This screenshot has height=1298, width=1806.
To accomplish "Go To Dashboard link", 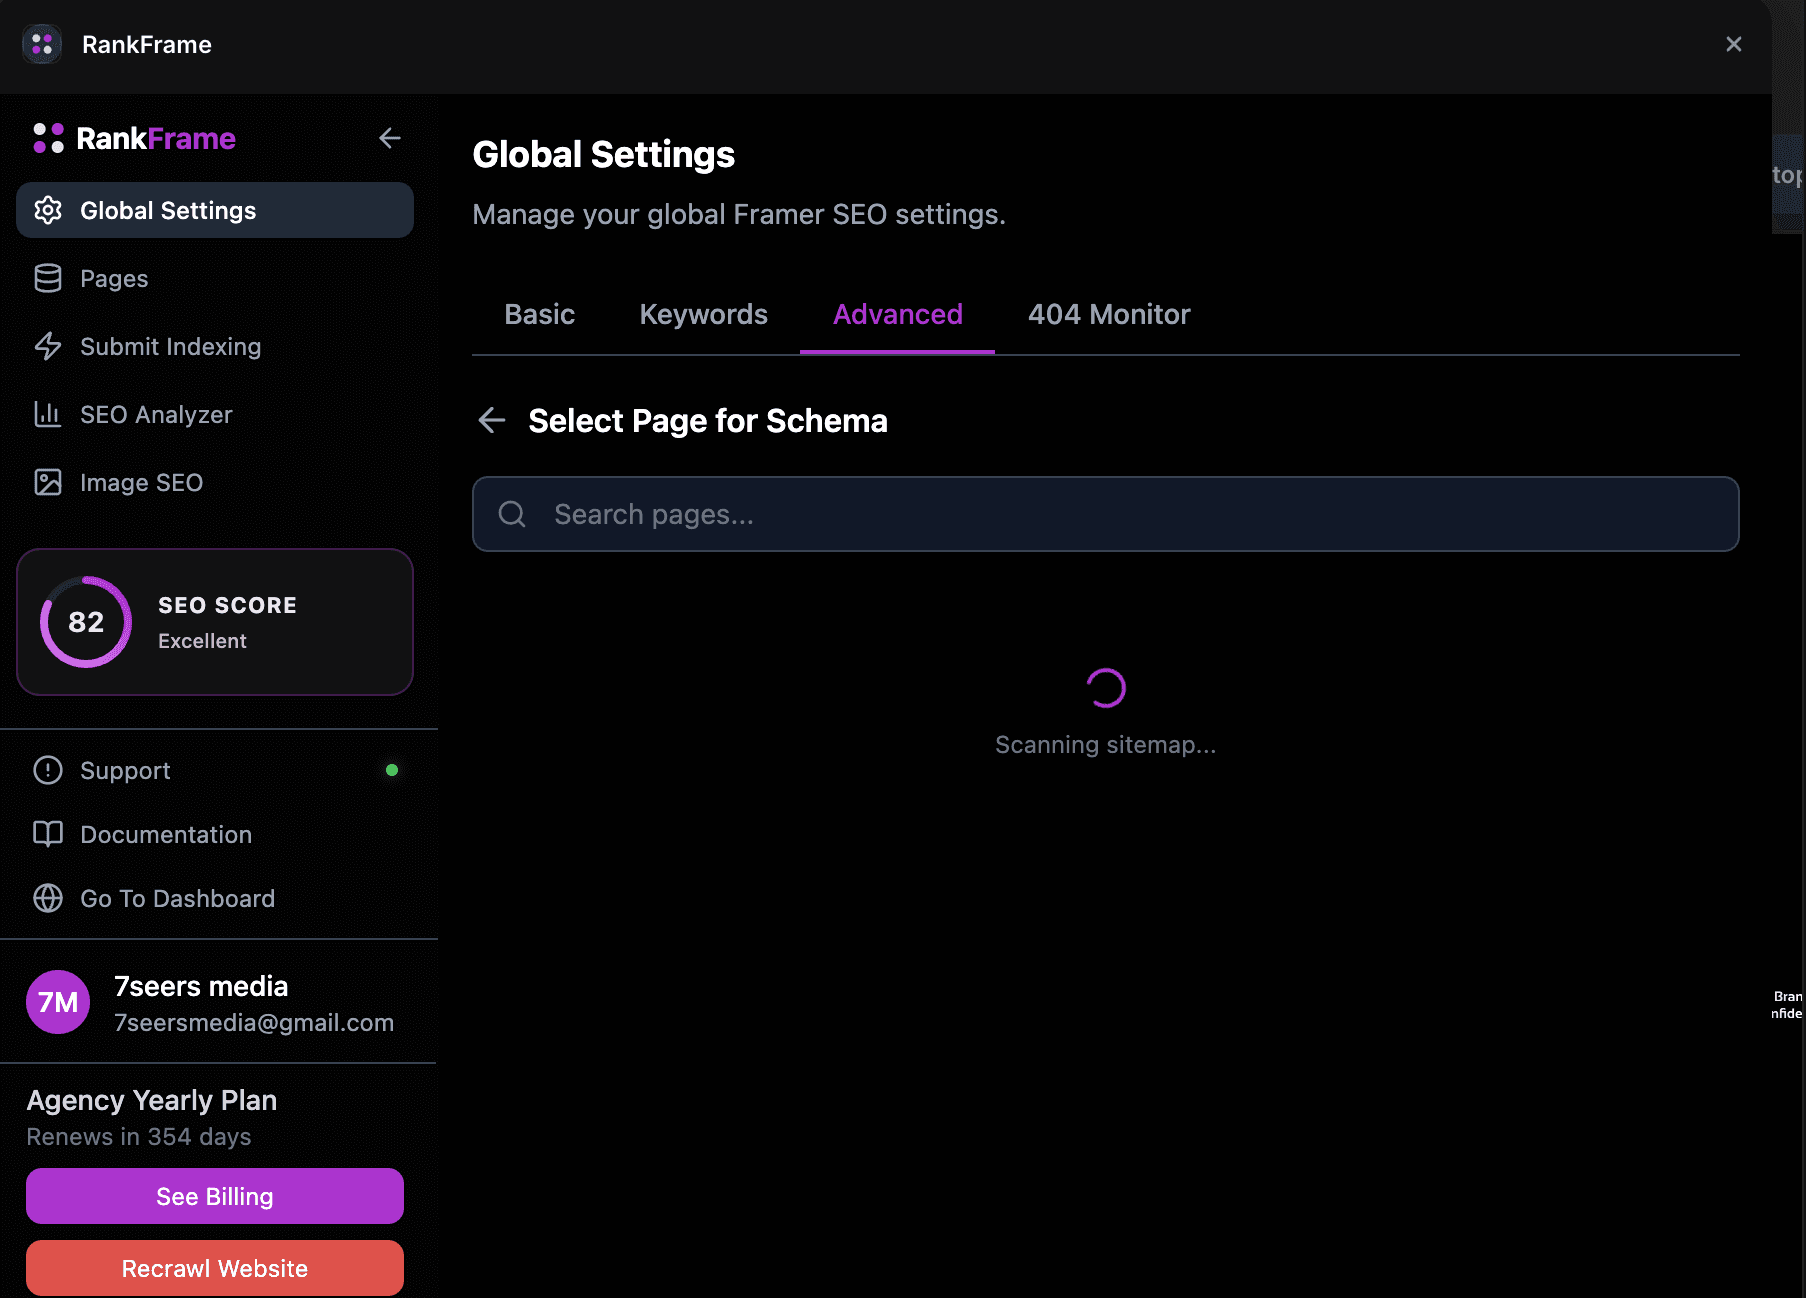I will [x=215, y=898].
